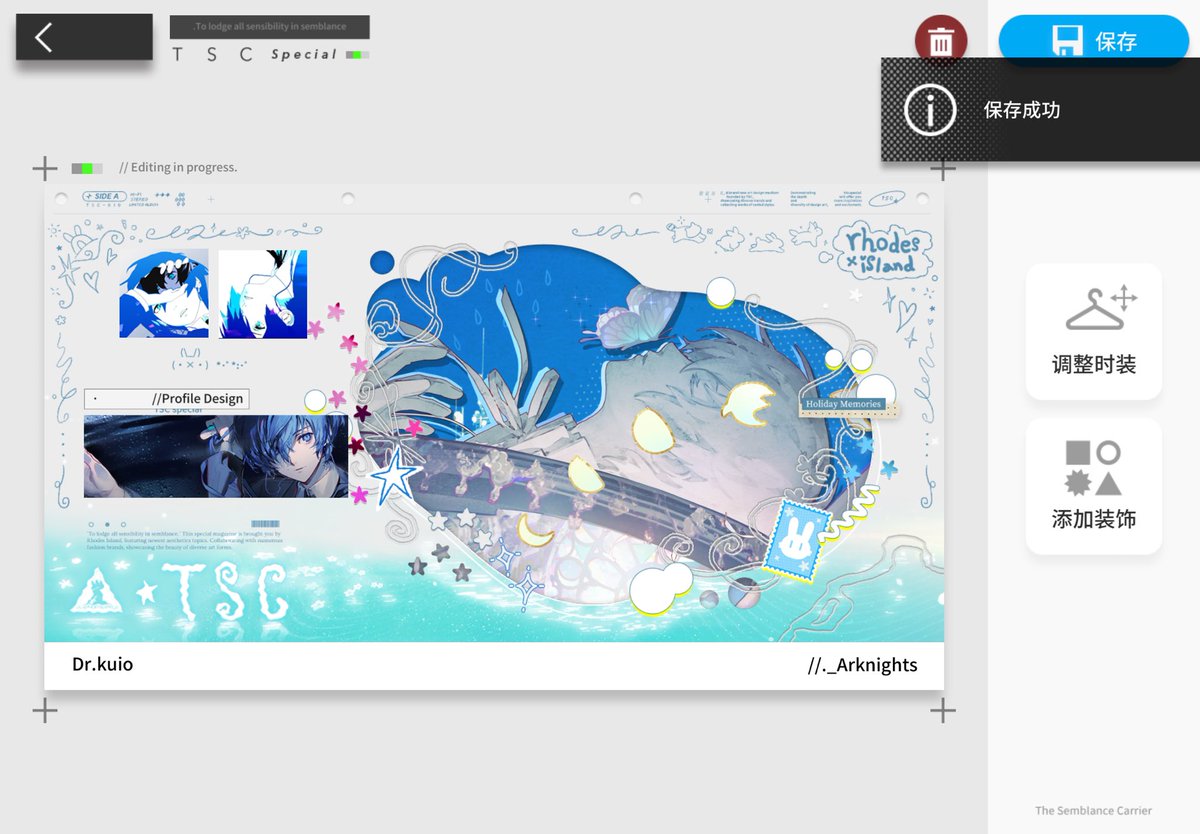
Task: Select the blue rabbit stamp sticker
Action: tap(797, 541)
